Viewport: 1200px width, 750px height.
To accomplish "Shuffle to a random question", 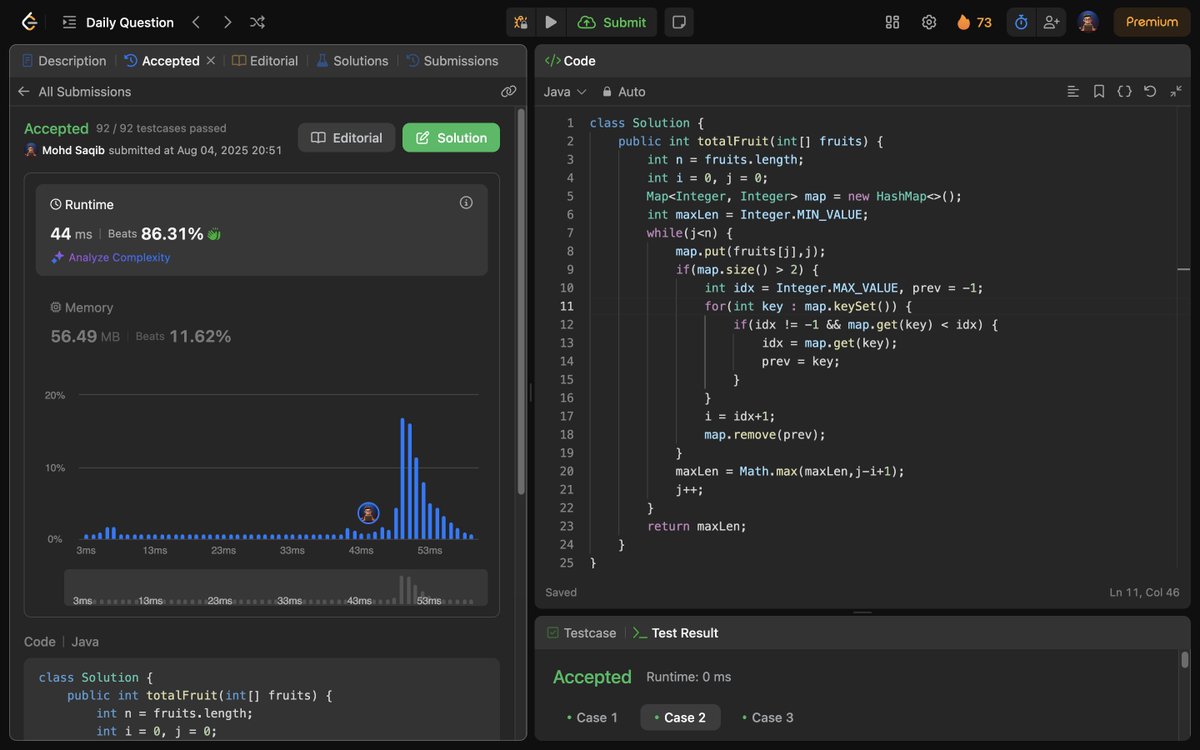I will (257, 22).
